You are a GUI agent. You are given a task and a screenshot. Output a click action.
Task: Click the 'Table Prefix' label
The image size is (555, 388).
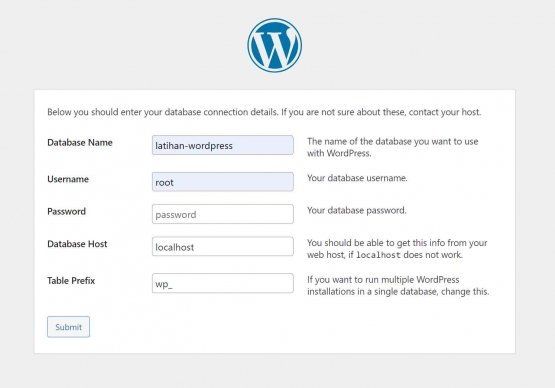71,281
